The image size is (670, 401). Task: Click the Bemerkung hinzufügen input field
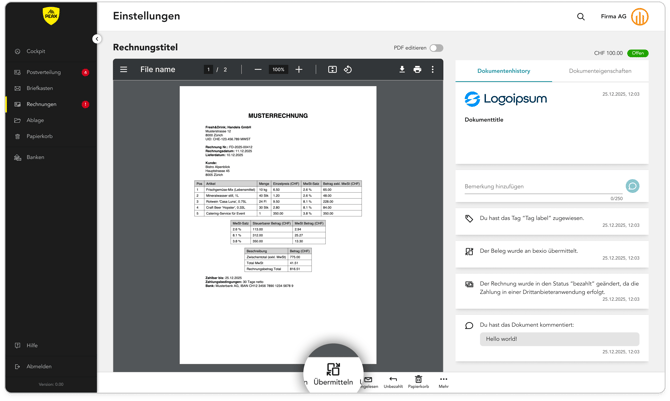click(540, 187)
